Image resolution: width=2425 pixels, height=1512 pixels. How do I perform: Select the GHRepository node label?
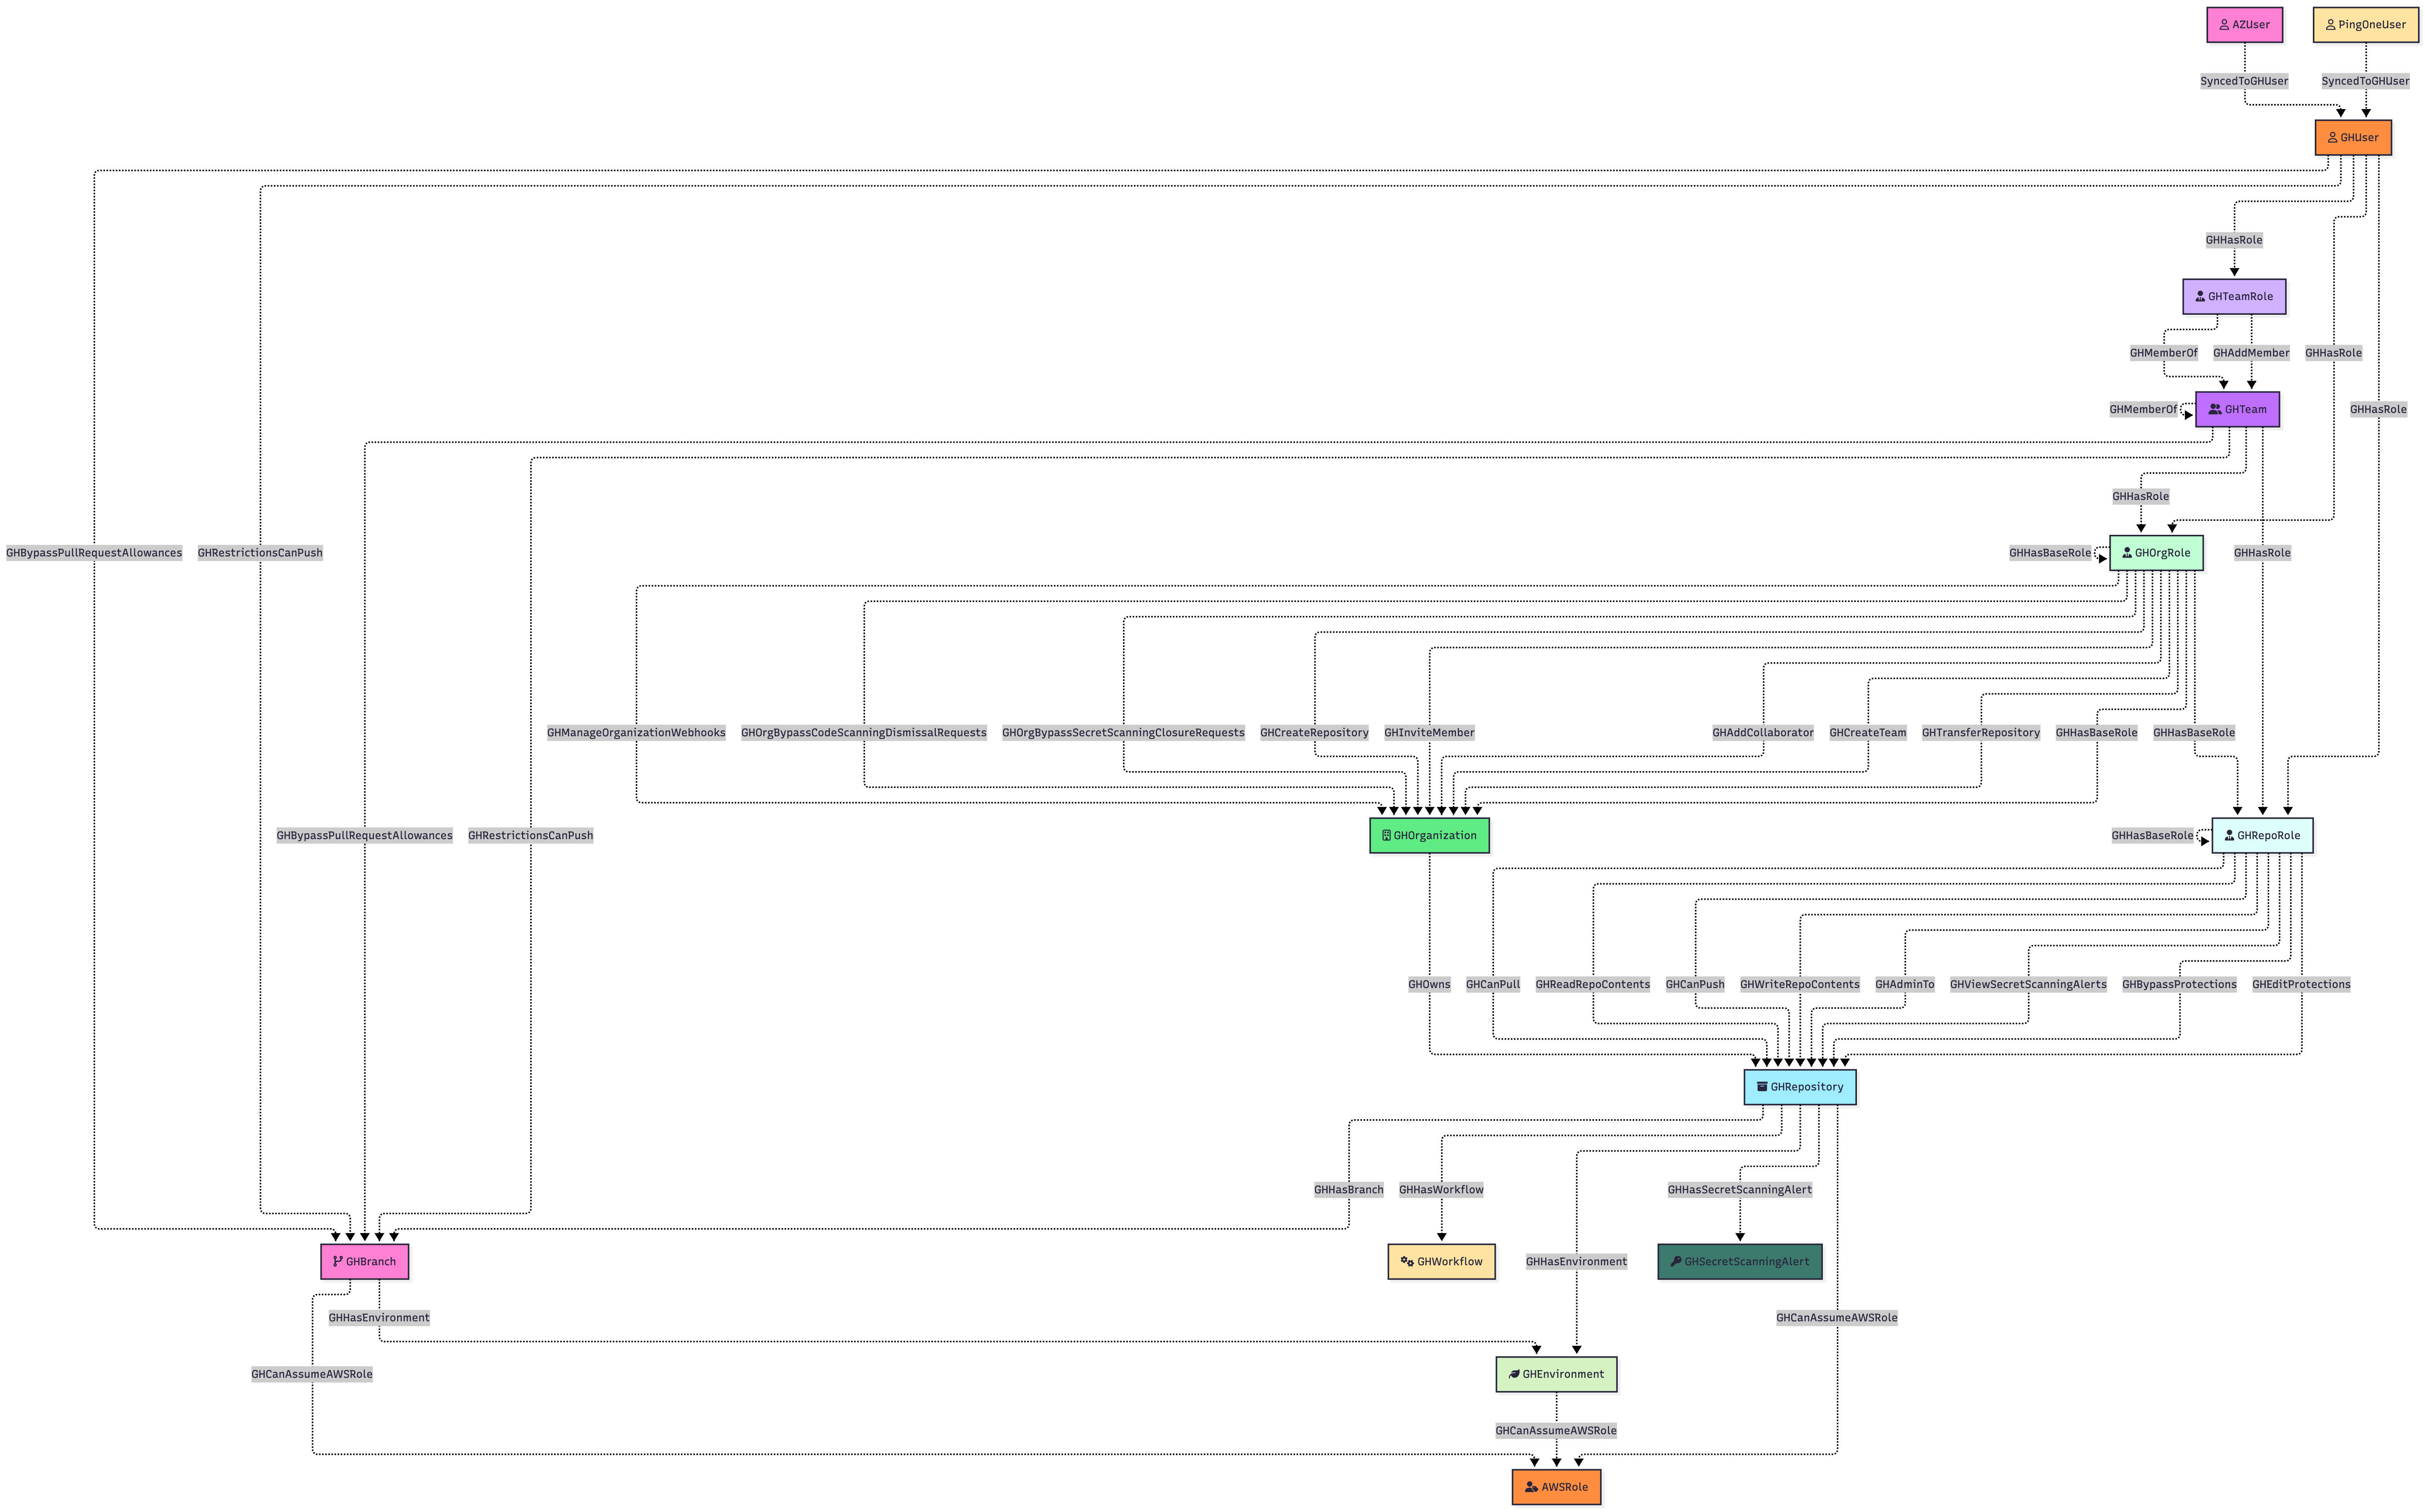point(1807,1087)
